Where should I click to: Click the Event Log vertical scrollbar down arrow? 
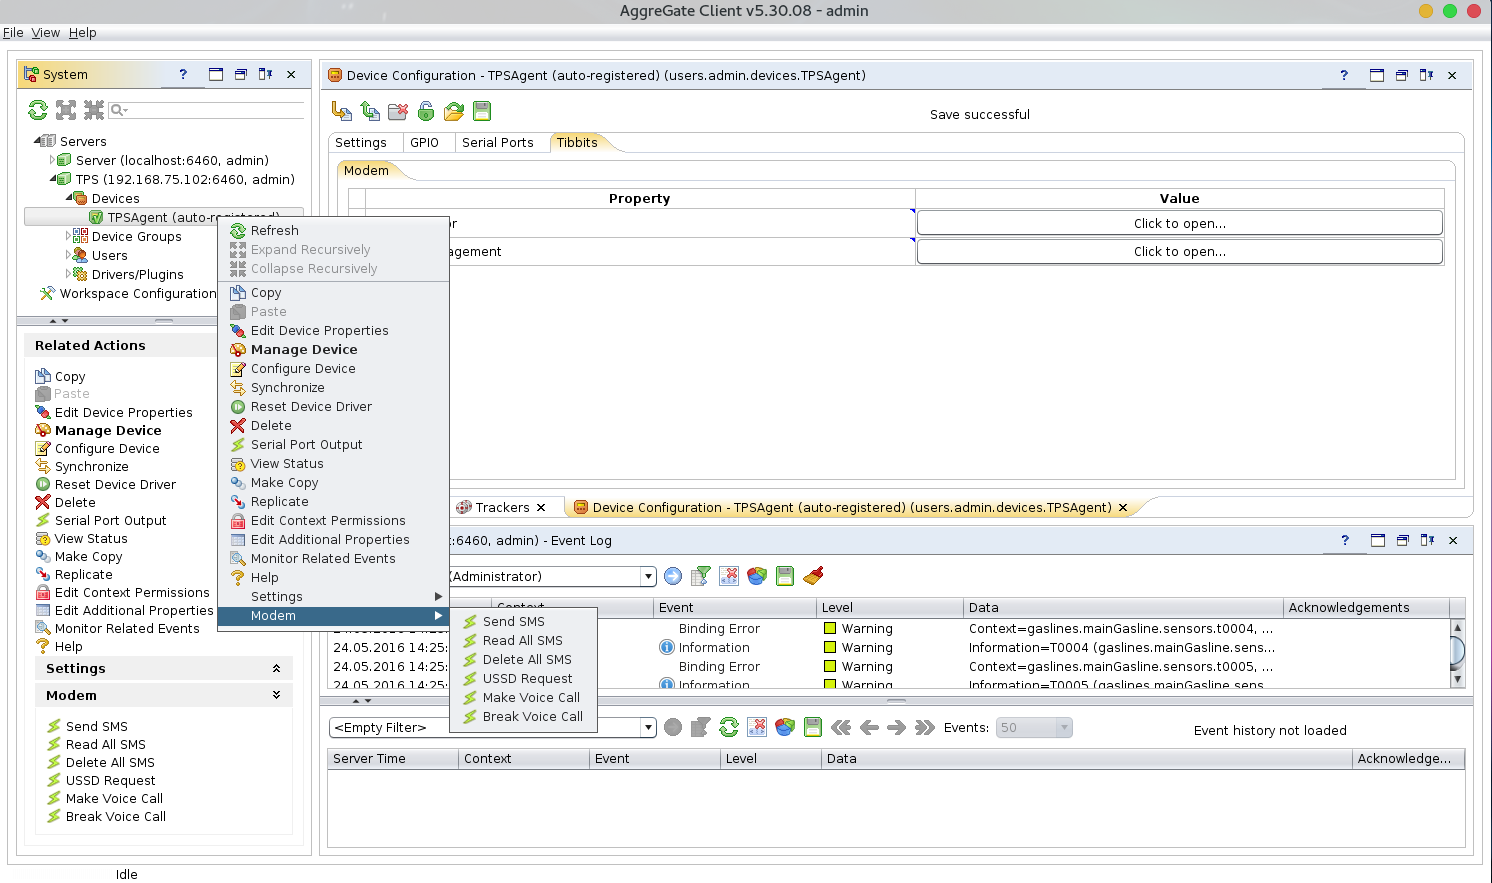point(1457,678)
